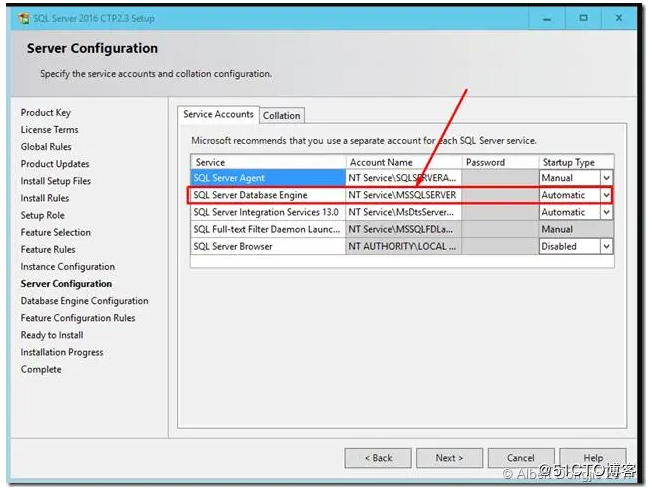Click the Account Name column header

coord(403,162)
